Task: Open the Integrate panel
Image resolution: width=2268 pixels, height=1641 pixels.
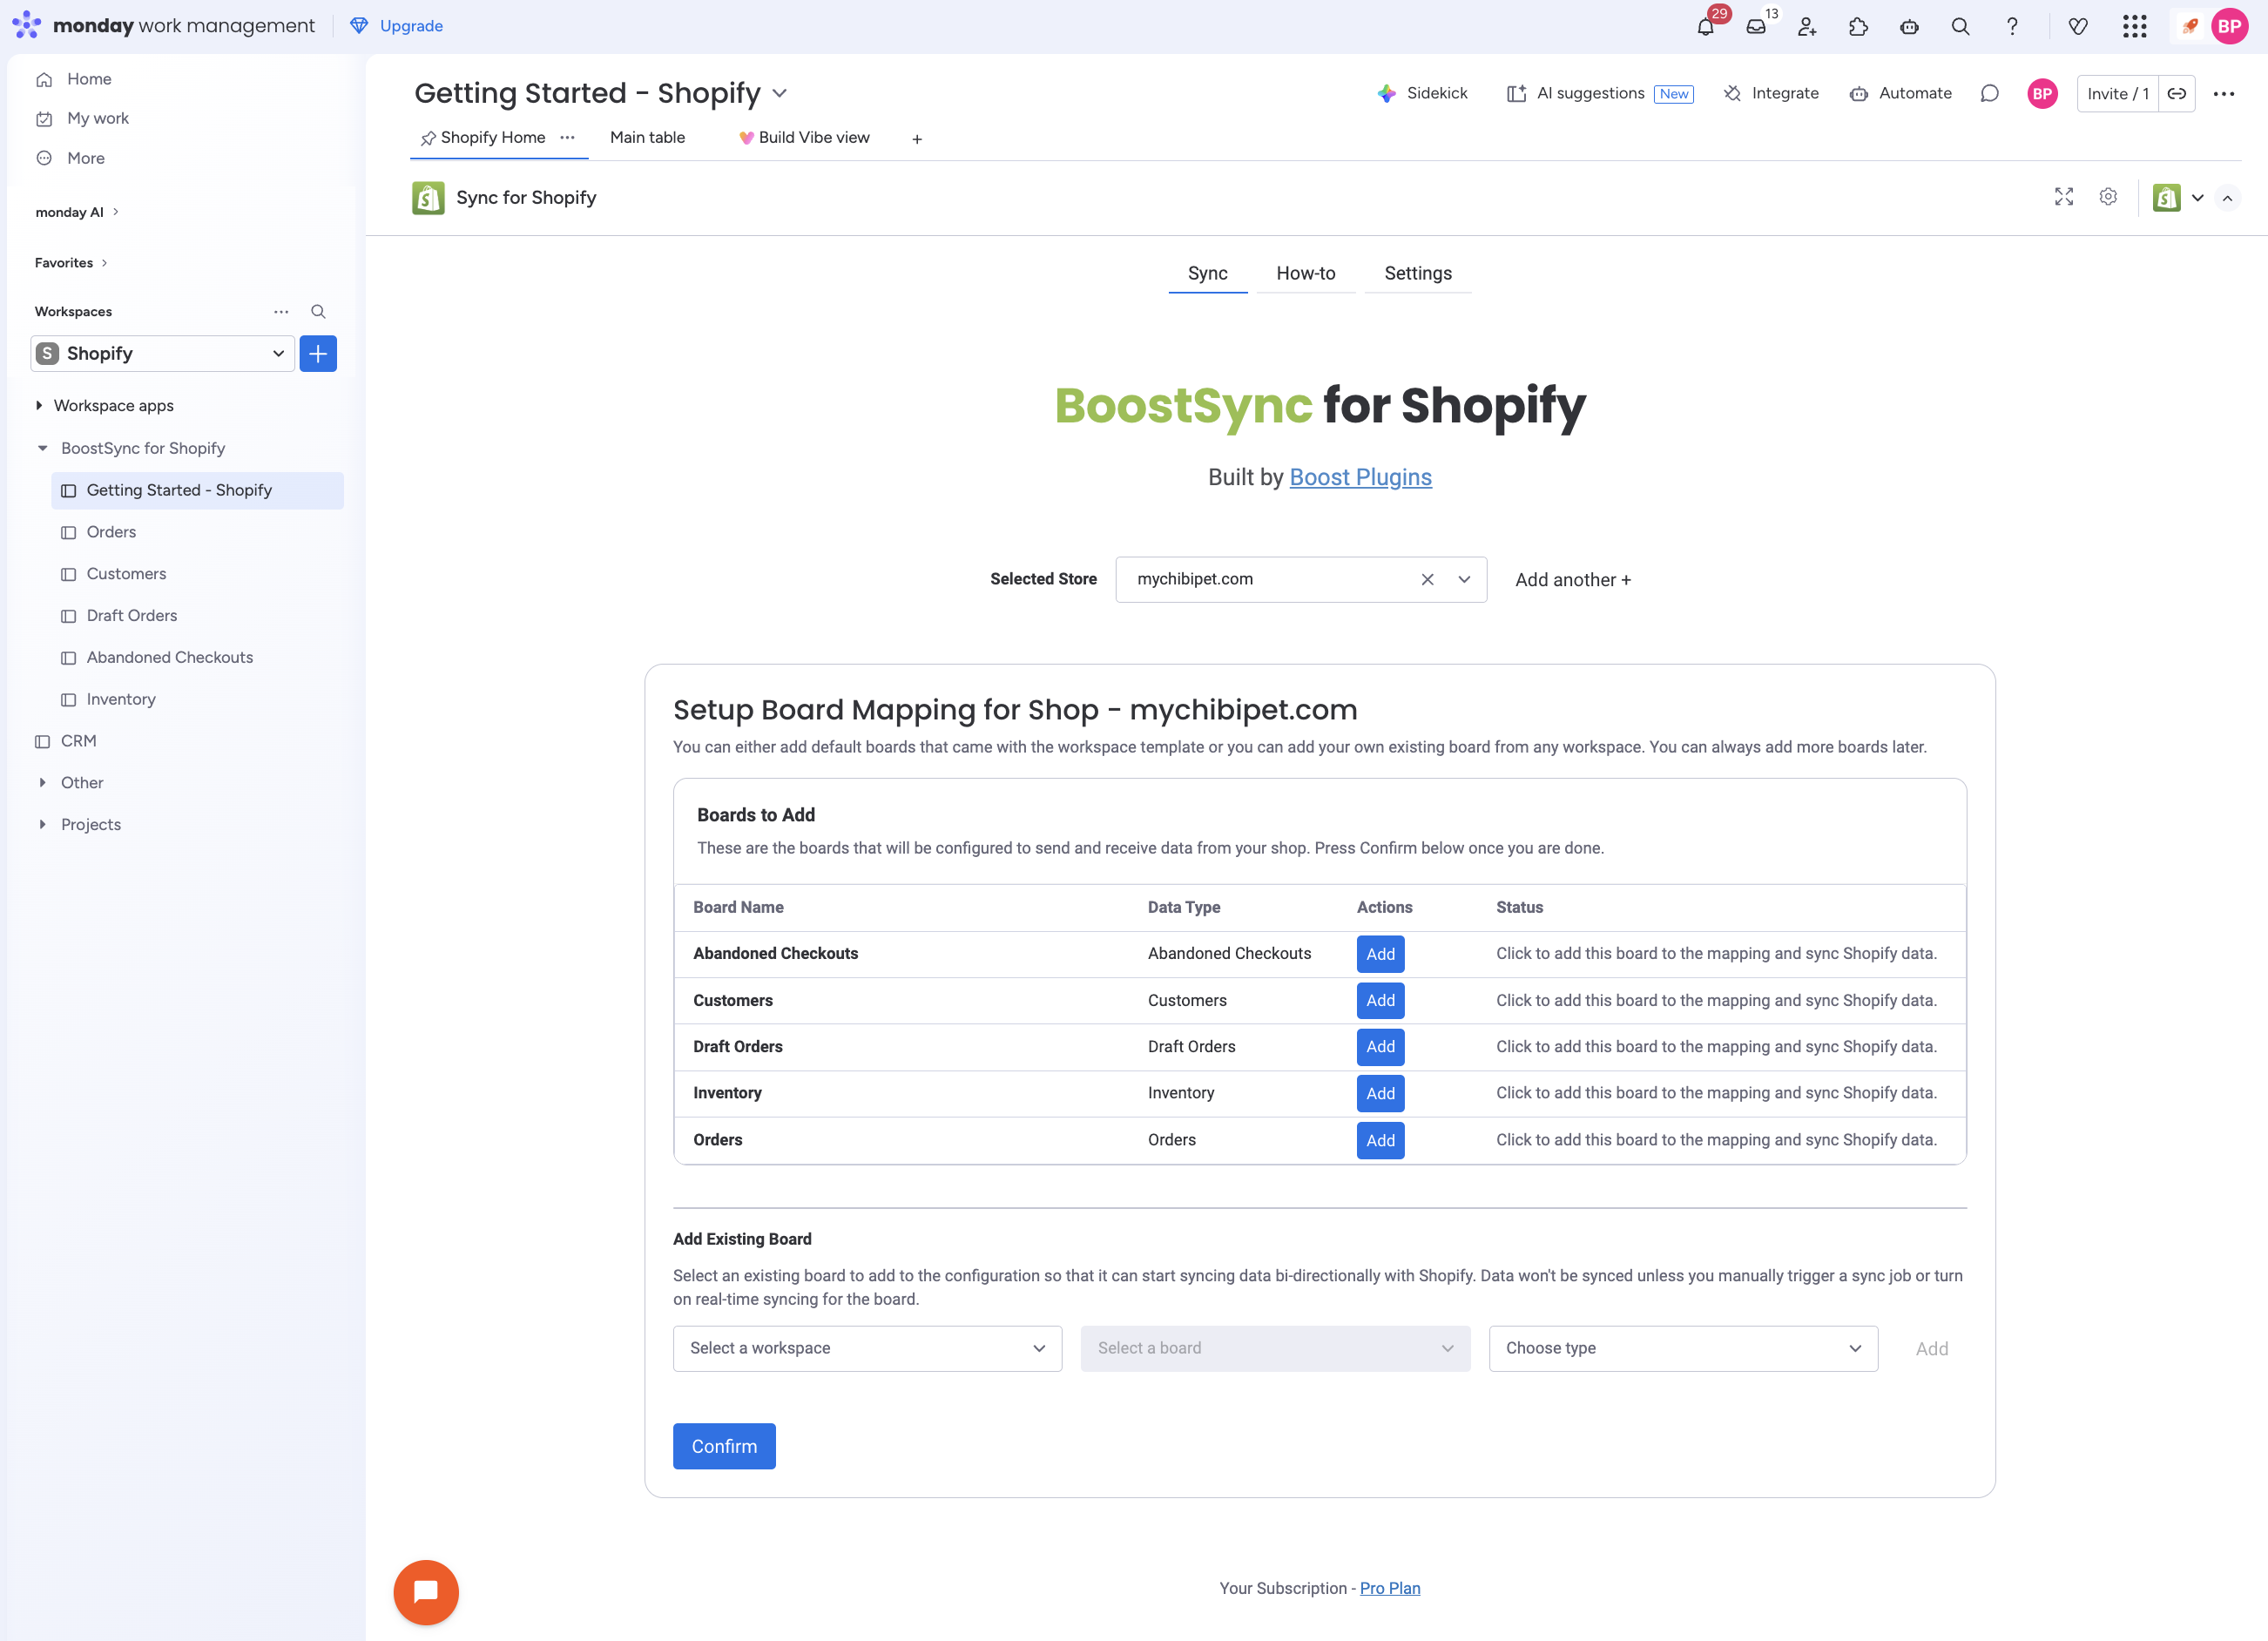Action: coord(1771,93)
